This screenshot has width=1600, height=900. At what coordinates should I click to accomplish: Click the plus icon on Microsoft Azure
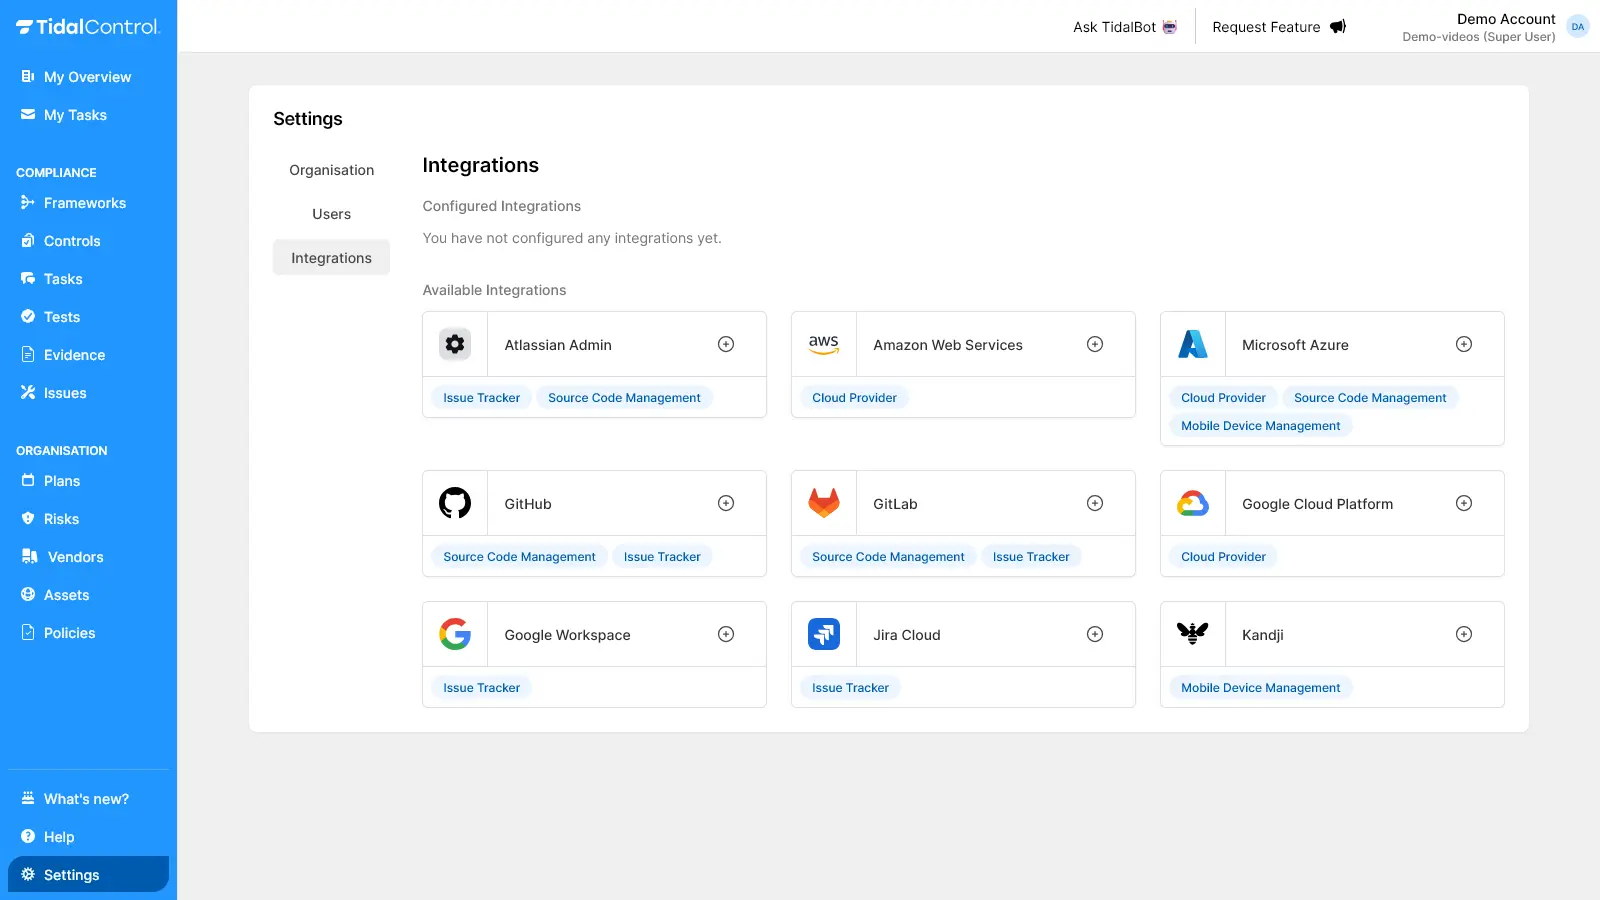tap(1464, 344)
